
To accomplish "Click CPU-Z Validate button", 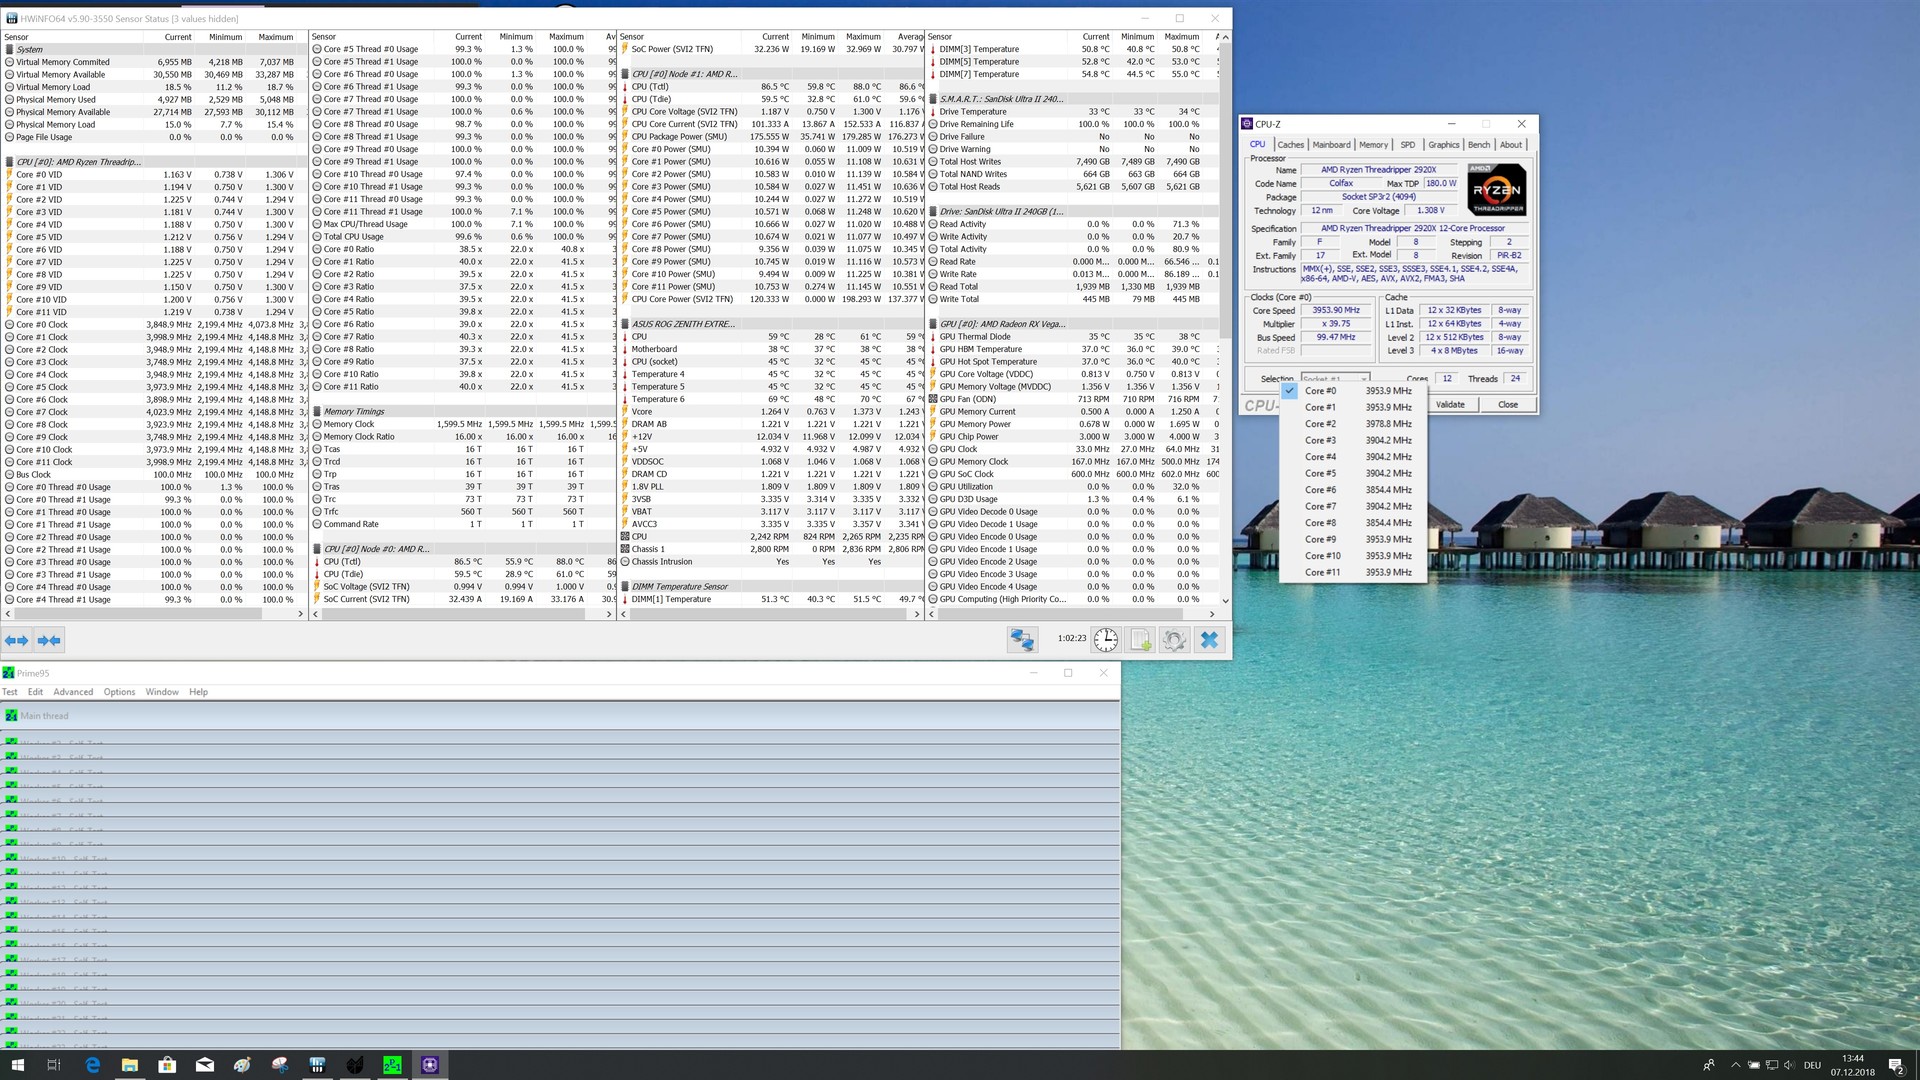I will pyautogui.click(x=1450, y=404).
